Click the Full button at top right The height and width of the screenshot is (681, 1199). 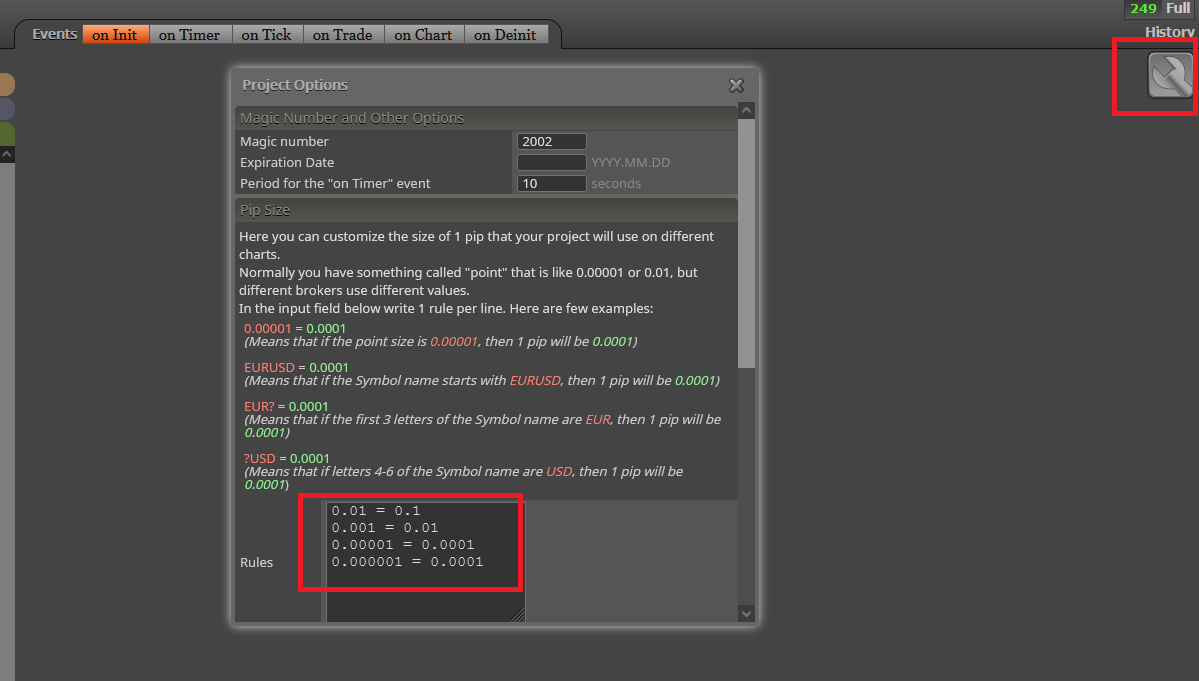[1178, 8]
